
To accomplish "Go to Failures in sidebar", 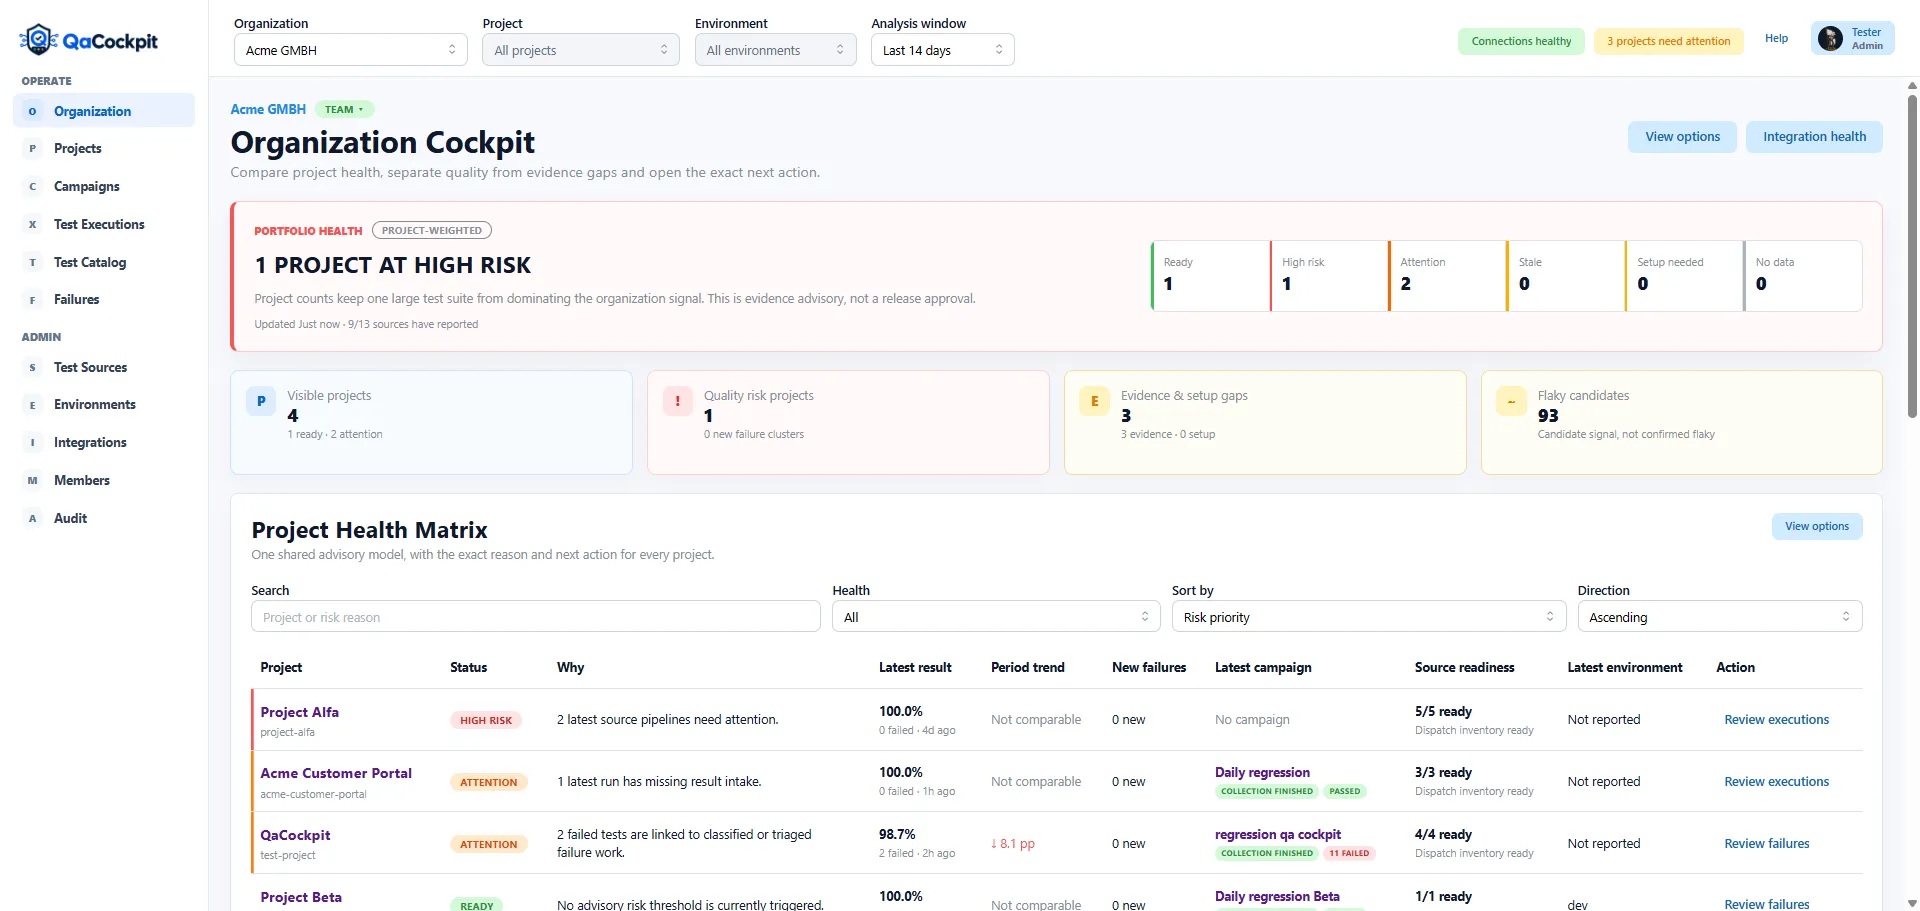I will click(x=104, y=299).
